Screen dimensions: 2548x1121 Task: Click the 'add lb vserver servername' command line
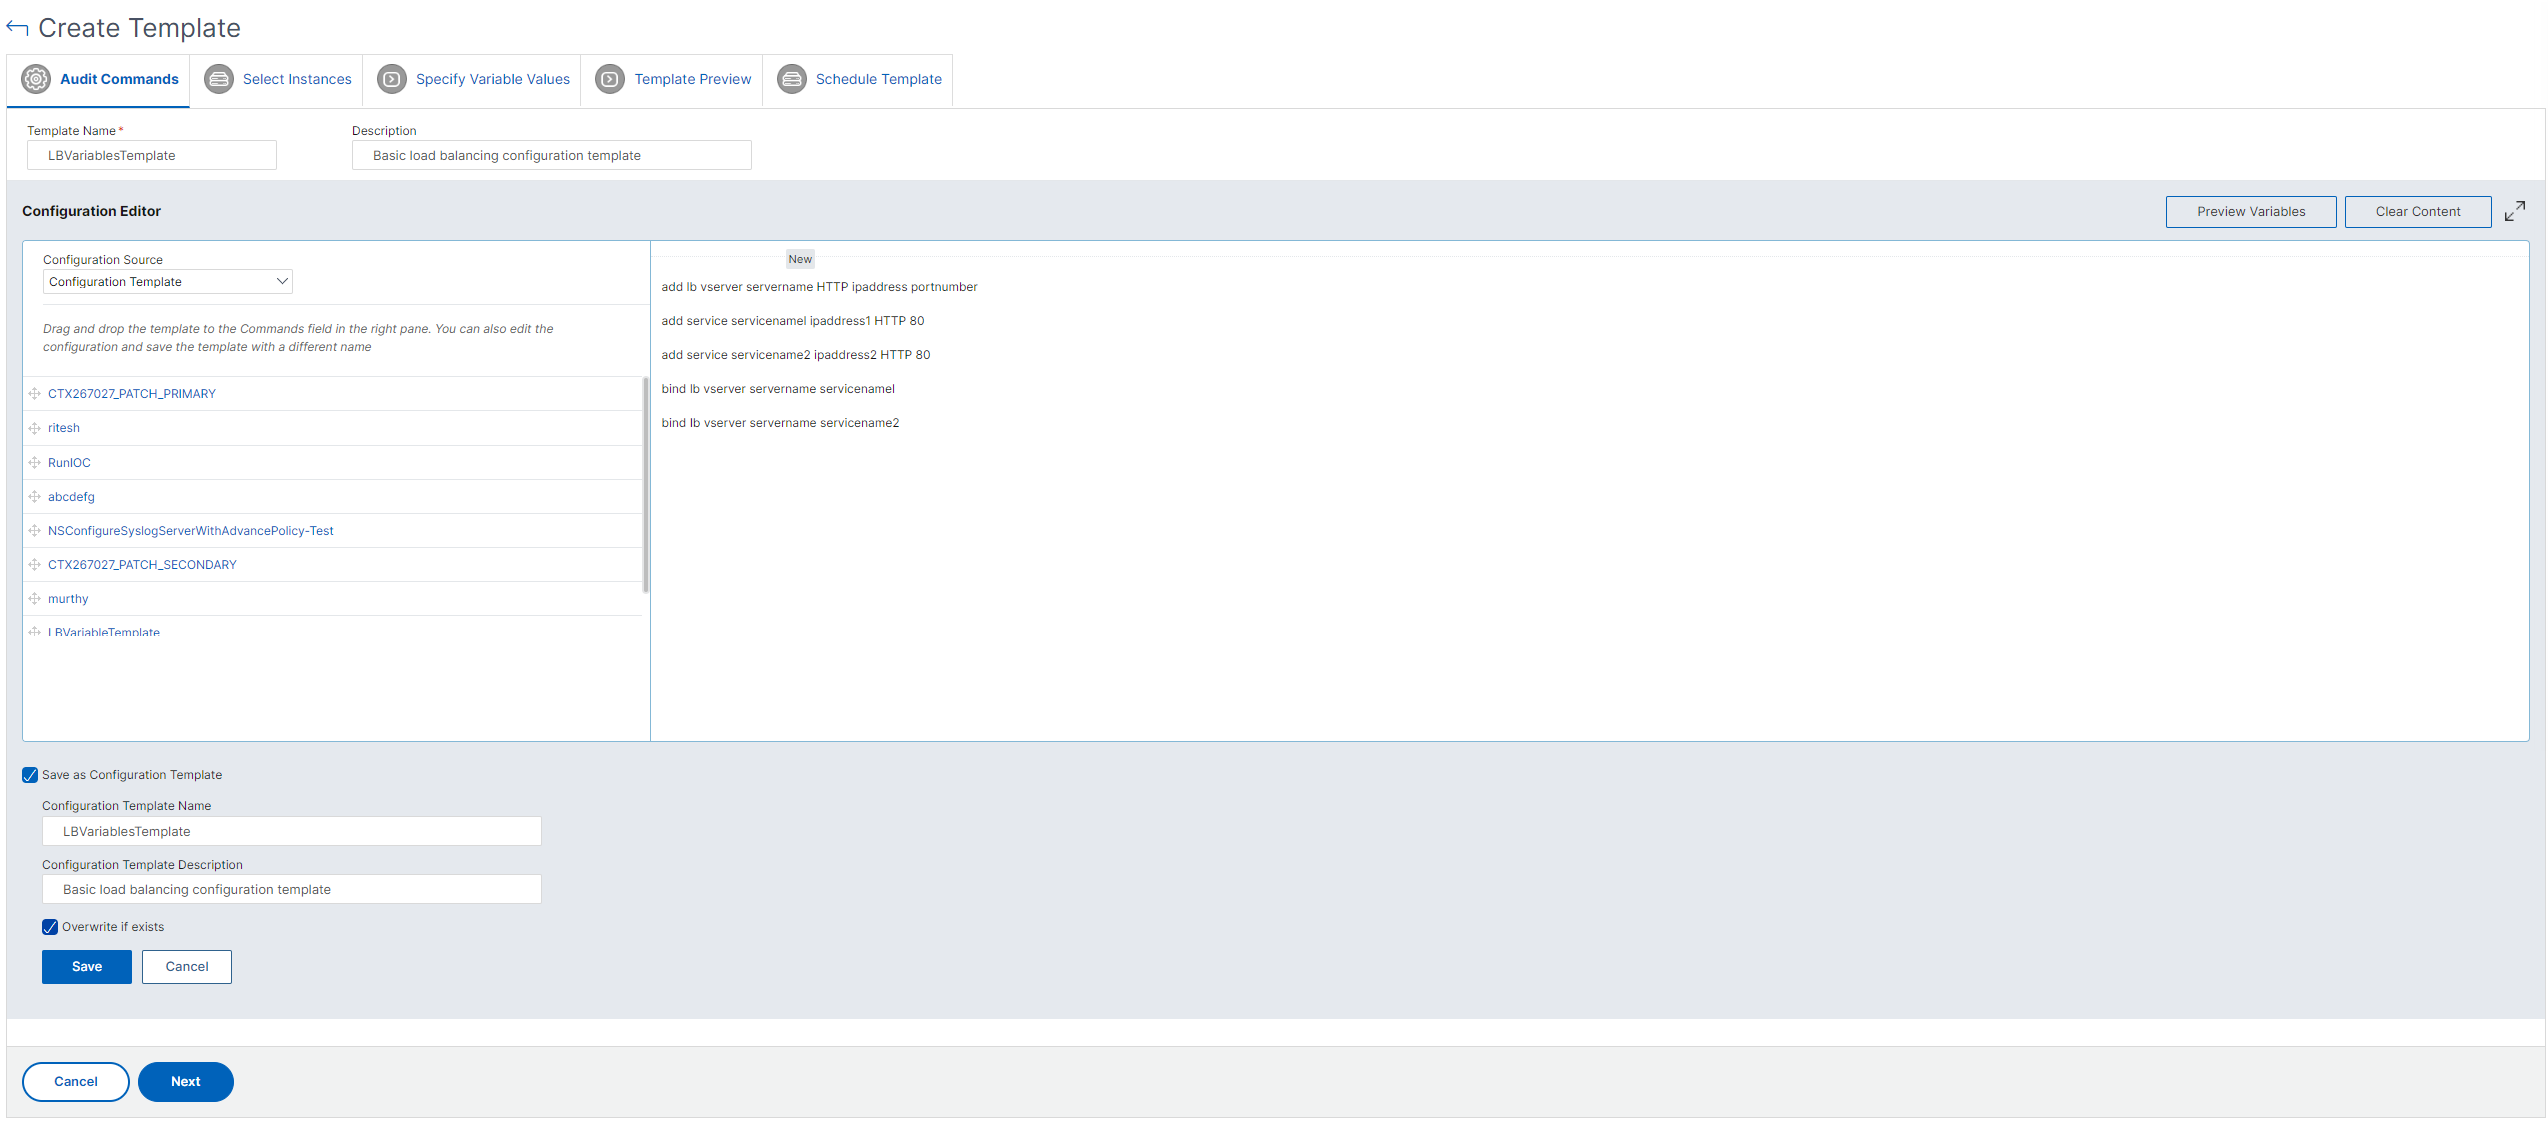(820, 287)
